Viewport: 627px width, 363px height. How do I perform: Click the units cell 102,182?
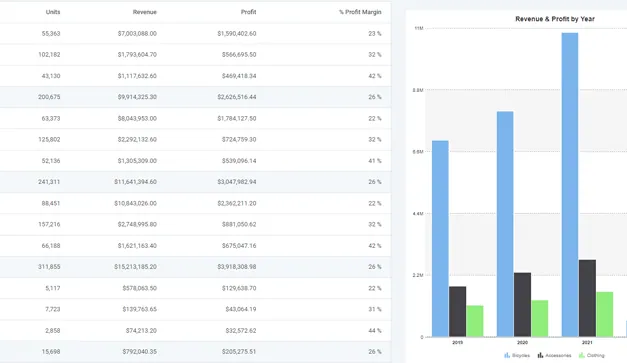49,54
